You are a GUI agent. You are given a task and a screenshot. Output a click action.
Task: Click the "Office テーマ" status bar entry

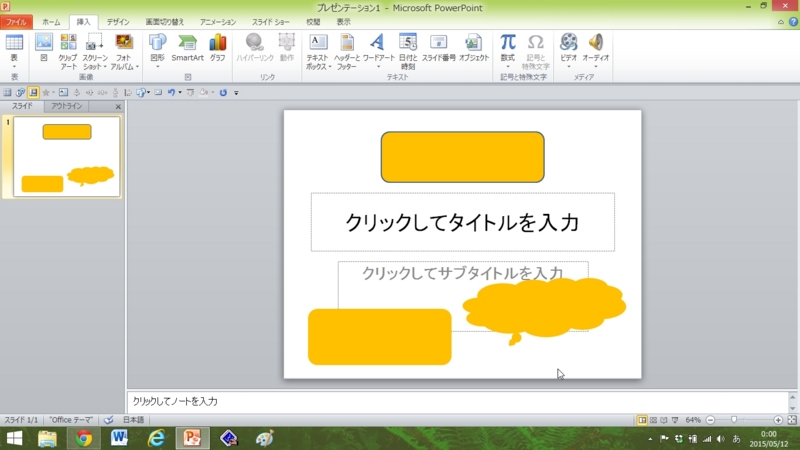tap(71, 420)
